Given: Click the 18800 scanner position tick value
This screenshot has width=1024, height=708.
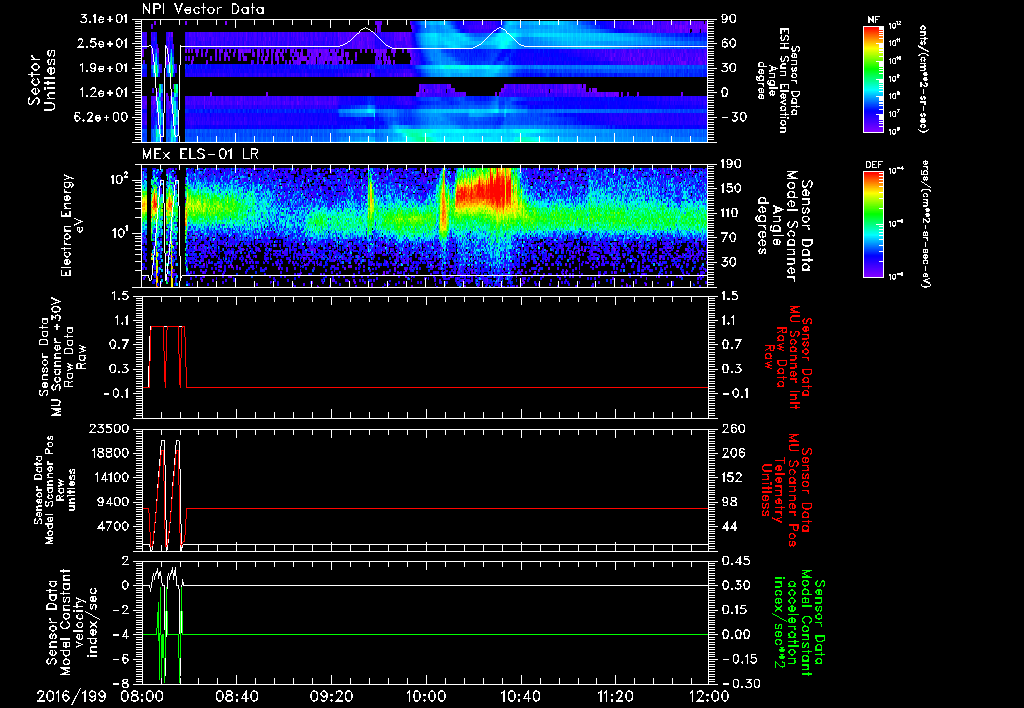Looking at the screenshot, I should click(x=108, y=453).
